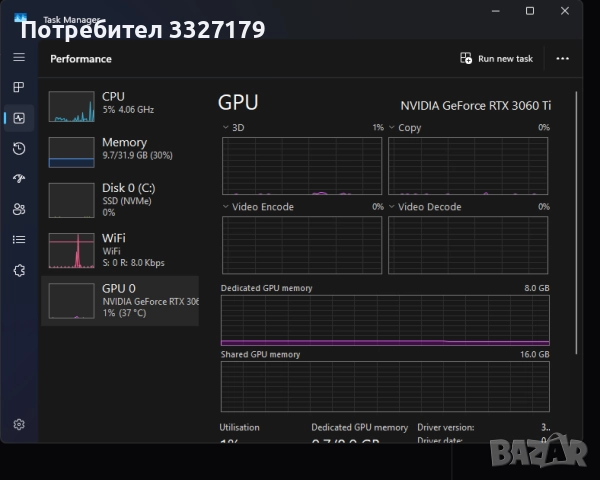
Task: Click the Disk 0 mini graph thumbnail
Action: (72, 200)
